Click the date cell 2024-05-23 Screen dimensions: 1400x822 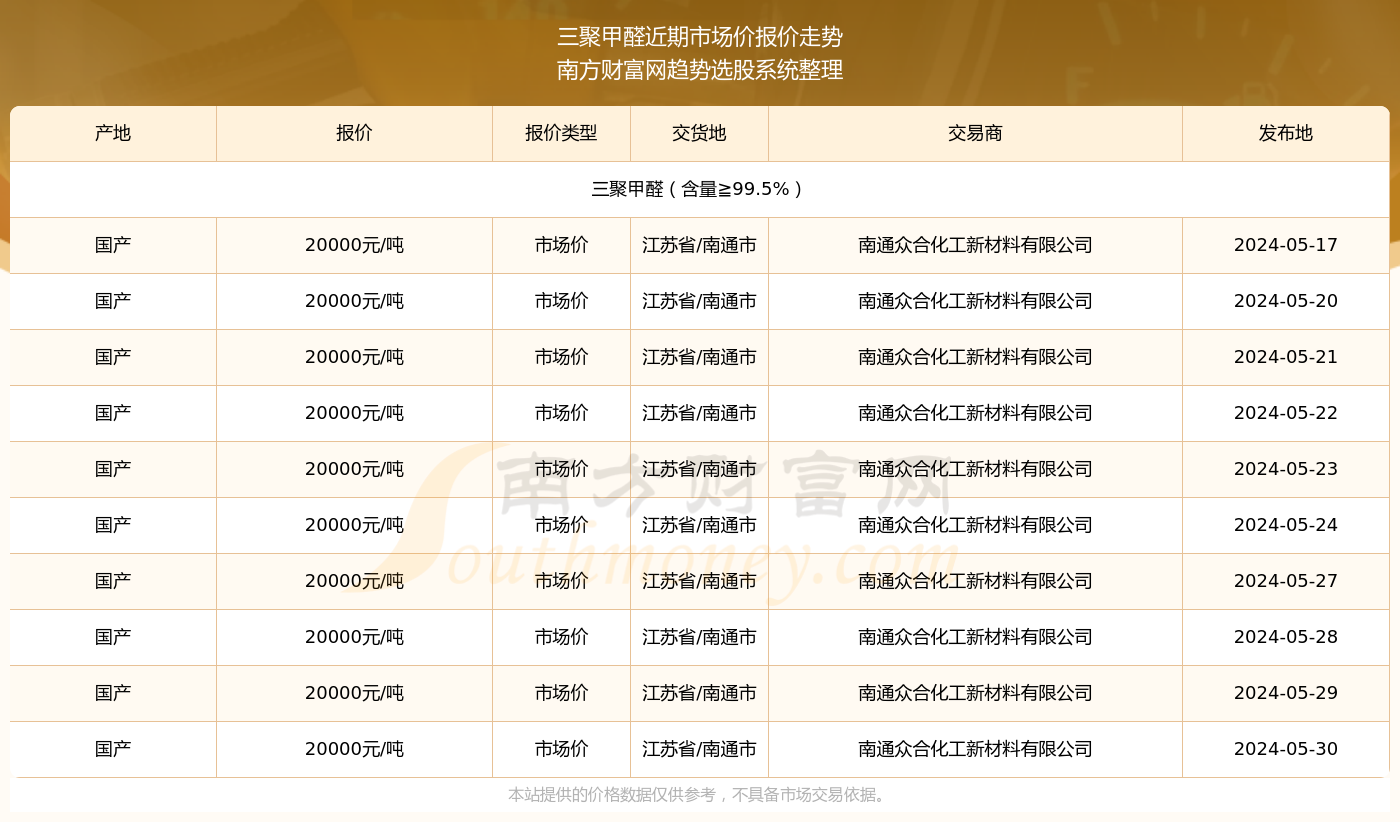[x=1286, y=469]
